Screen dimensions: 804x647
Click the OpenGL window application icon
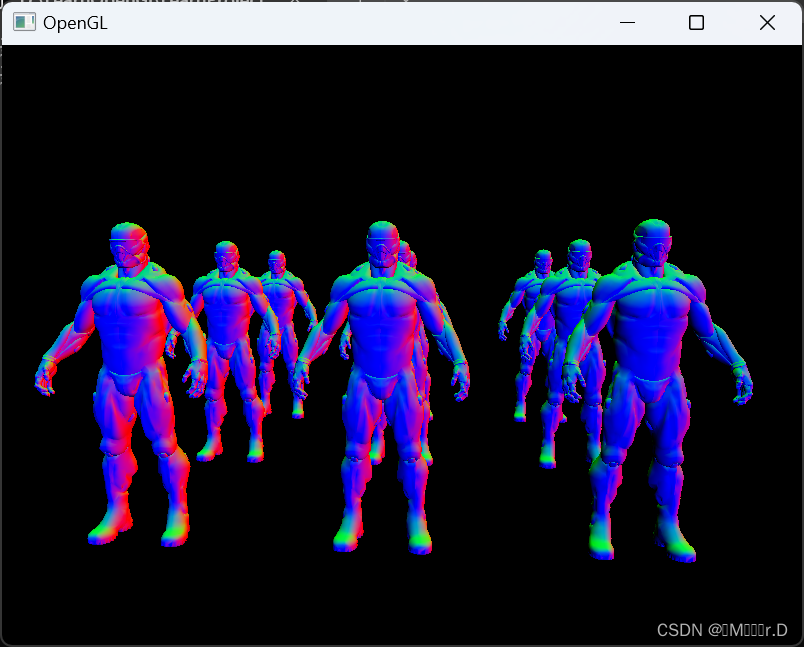pyautogui.click(x=24, y=23)
